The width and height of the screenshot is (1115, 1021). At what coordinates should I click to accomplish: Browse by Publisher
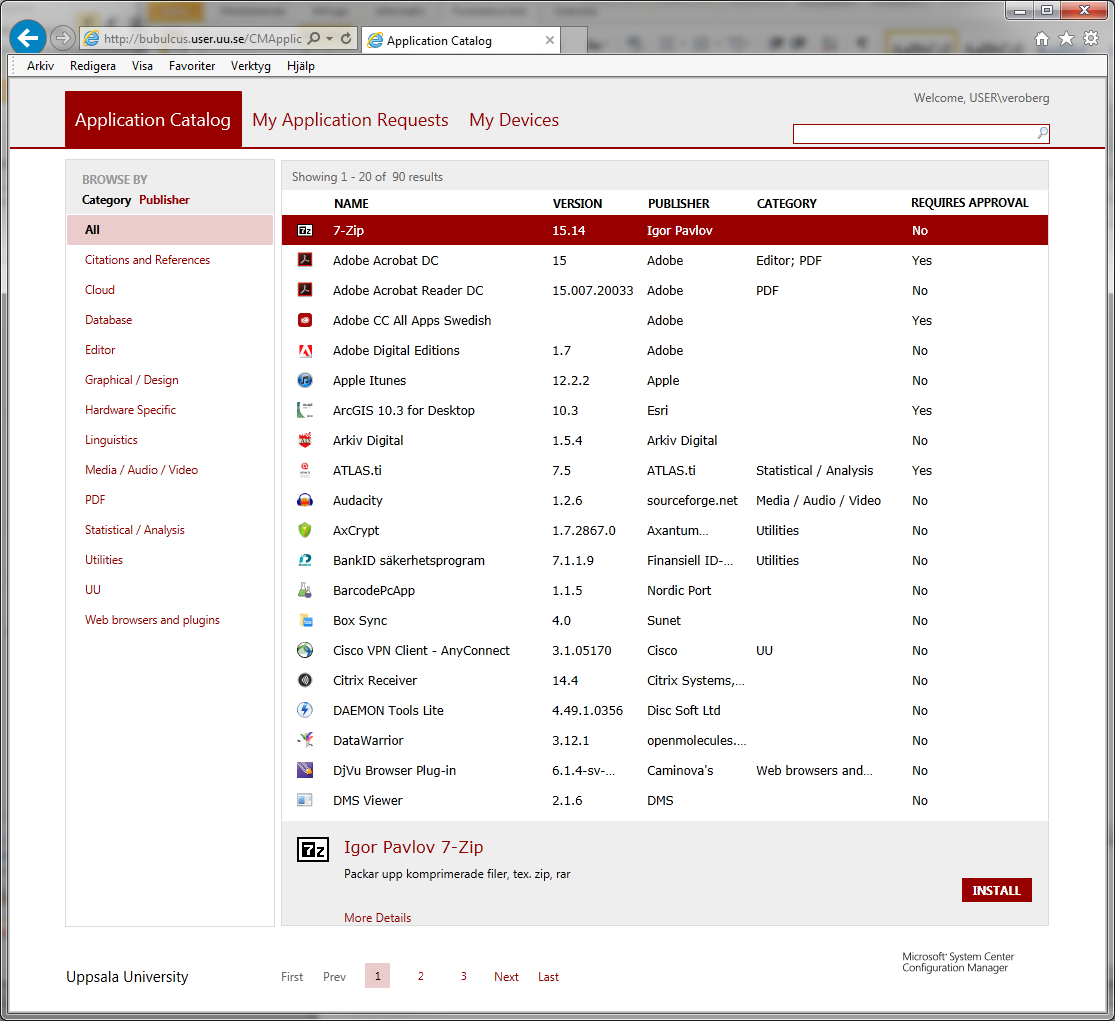[164, 200]
